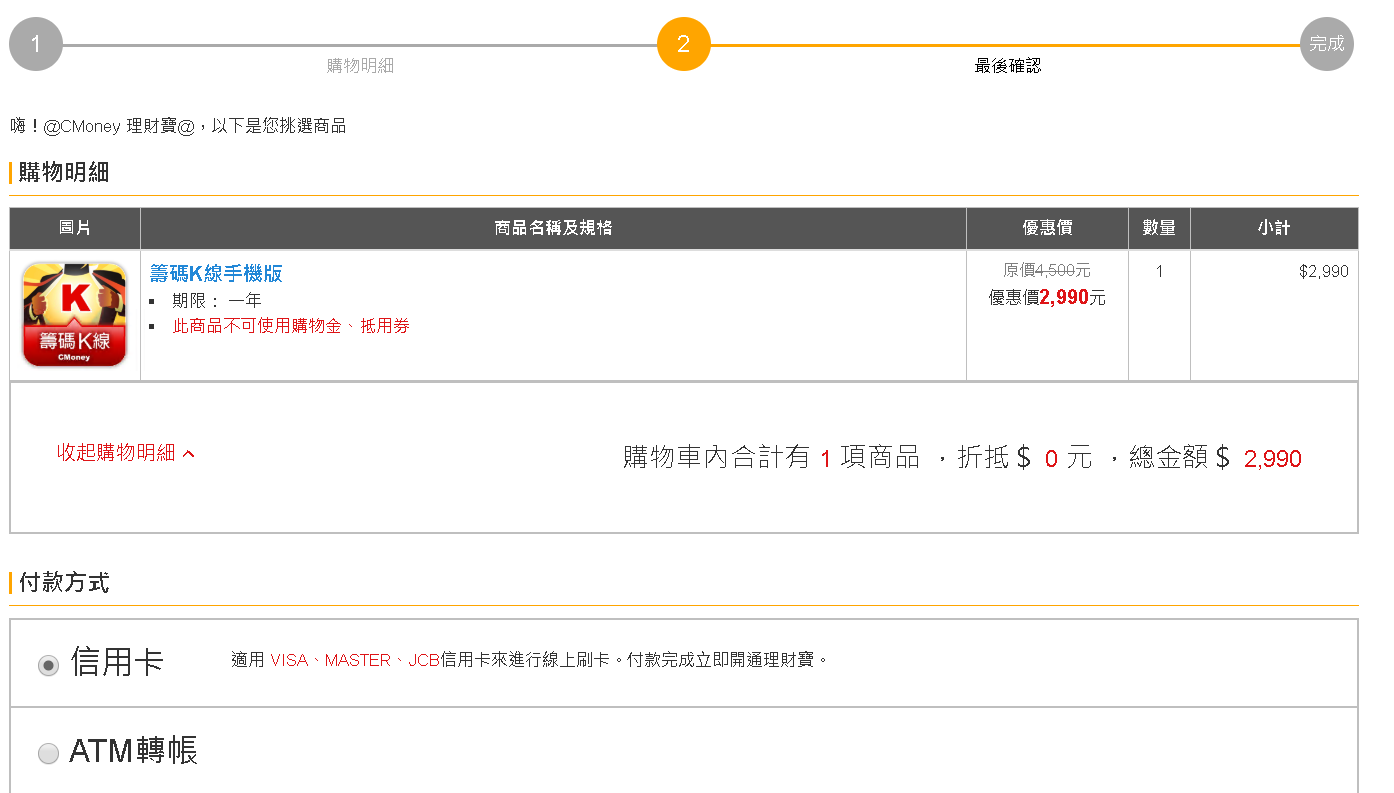Click the greeting text 嗨！@CMoney 理財寶@
Screen dimensions: 1394x793
103,126
